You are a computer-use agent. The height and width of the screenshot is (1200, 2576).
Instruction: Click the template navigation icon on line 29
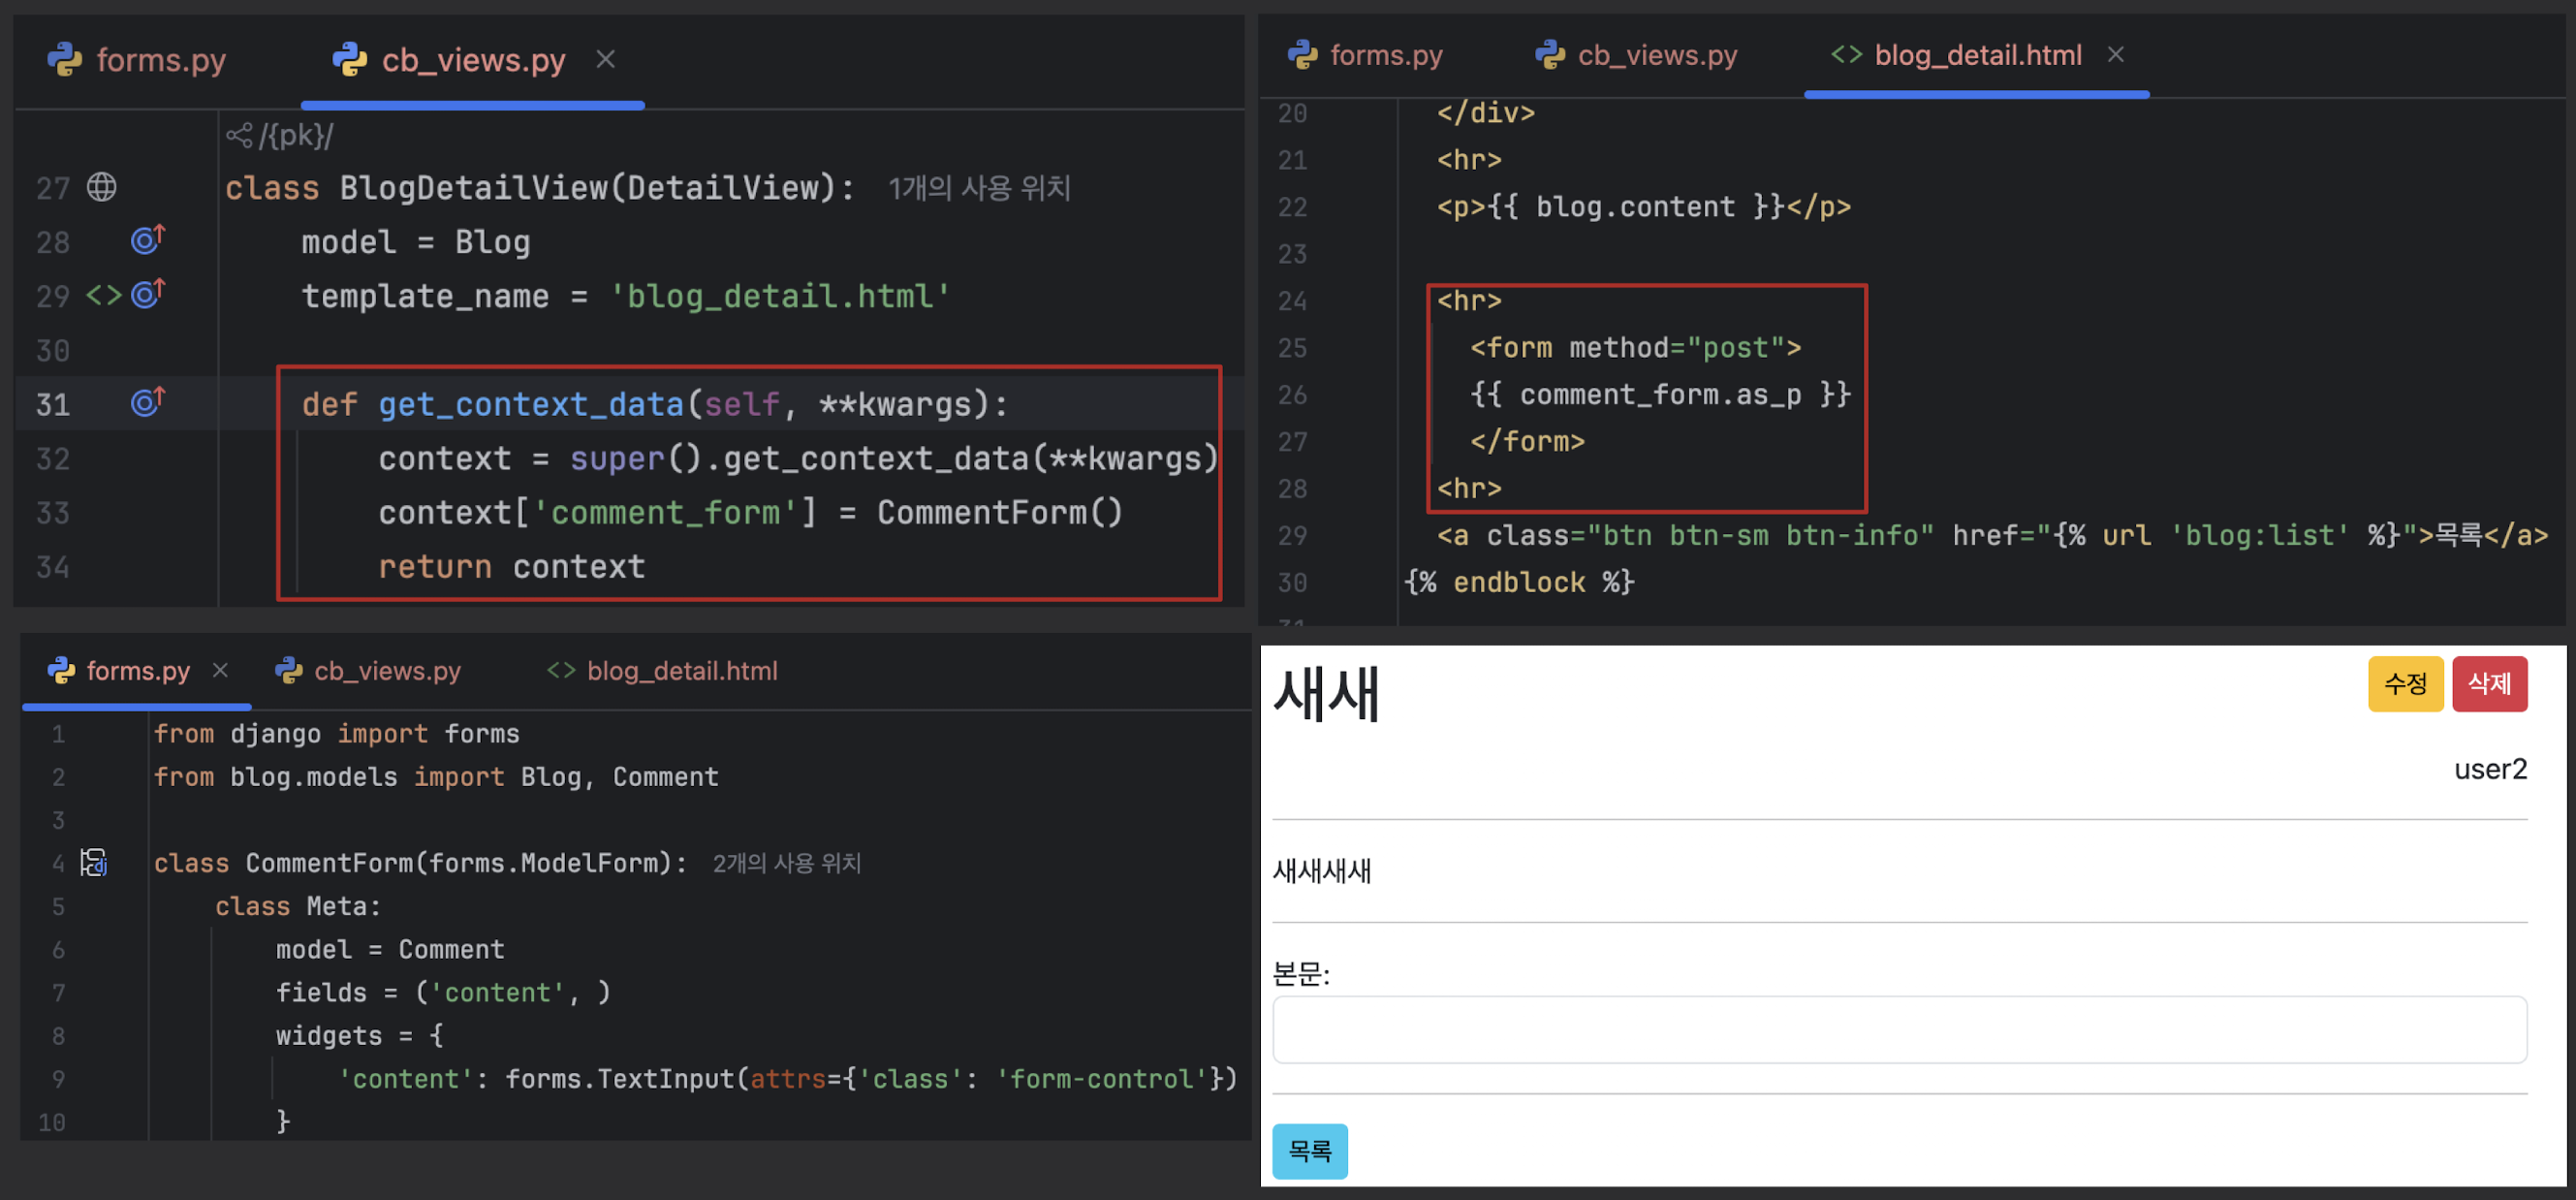tap(103, 296)
